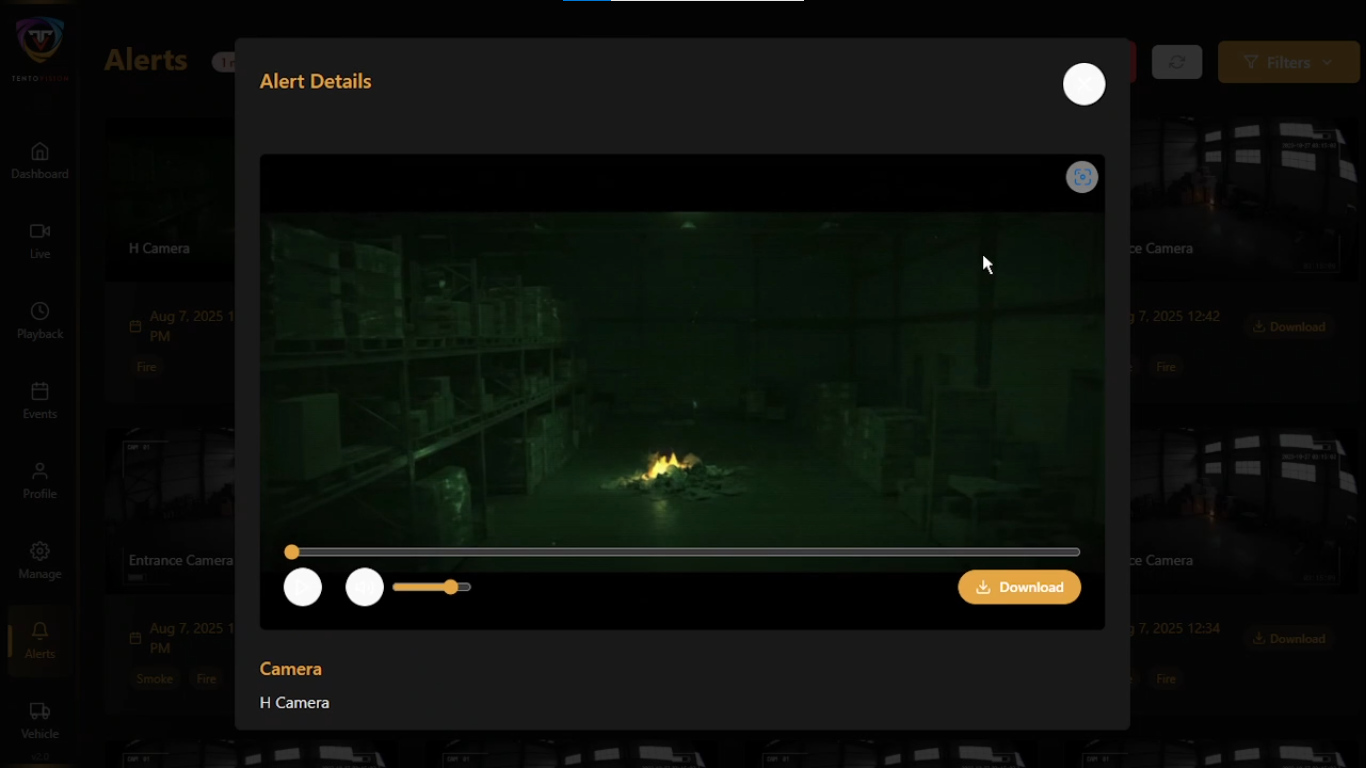This screenshot has width=1366, height=768.
Task: Expand the Filters dropdown
Action: 1288,62
